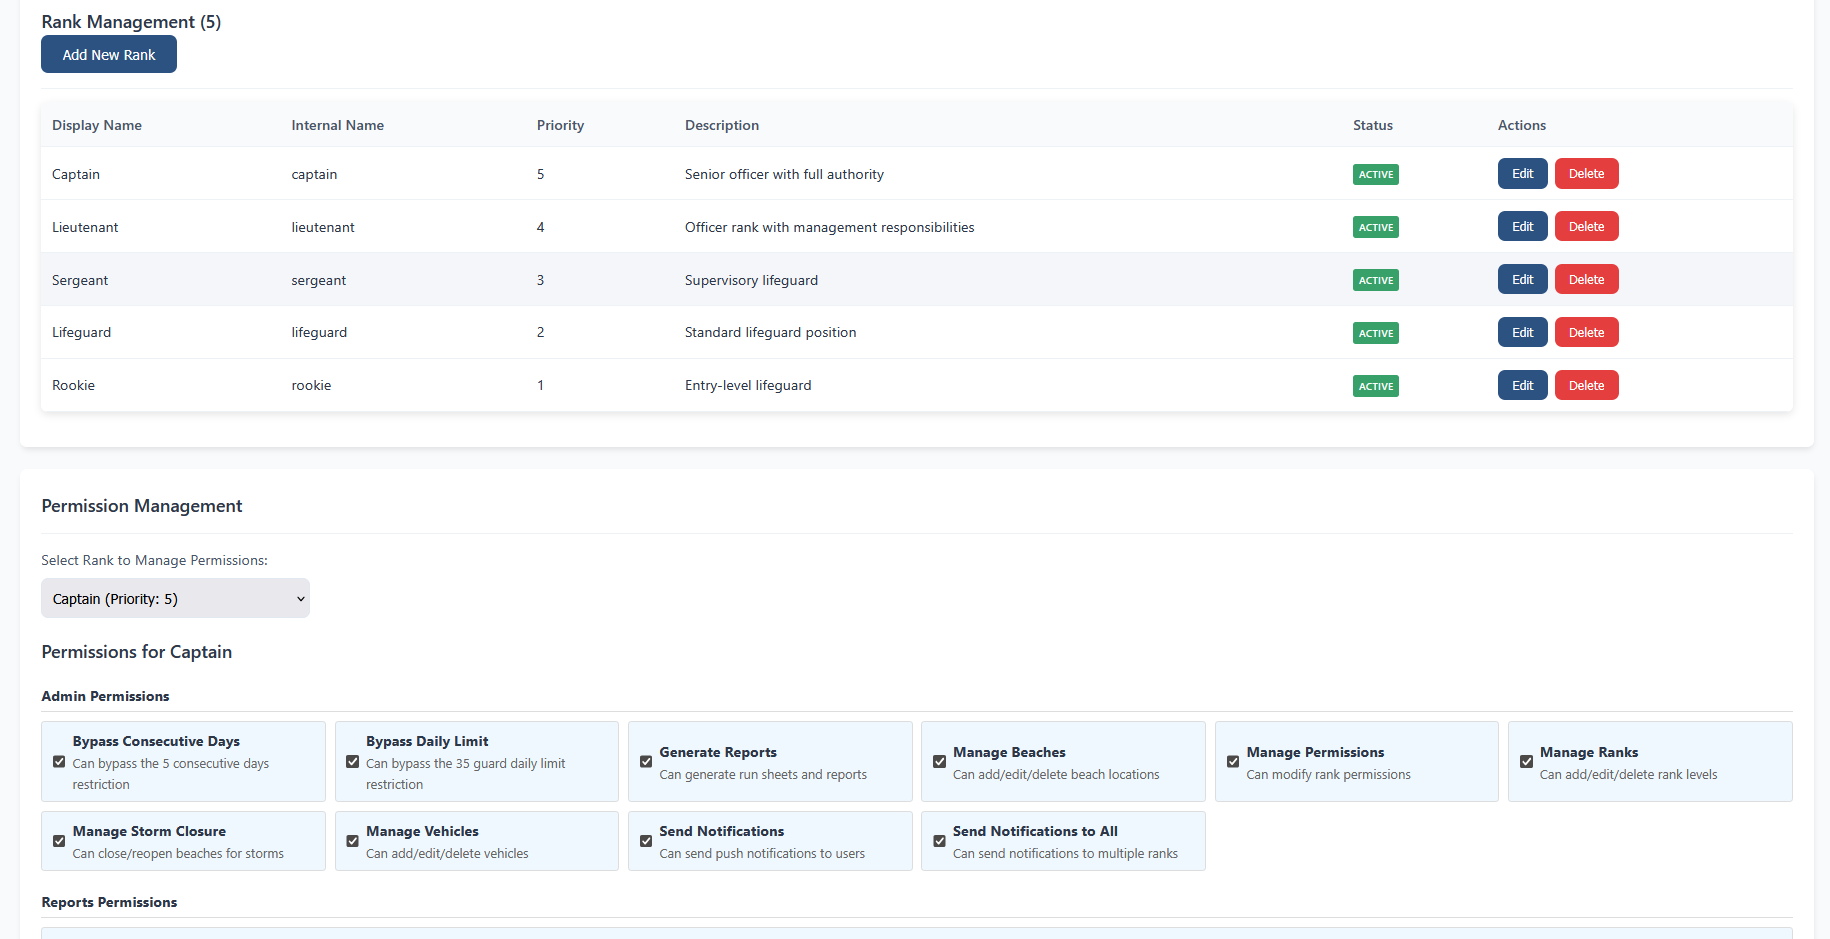Edit the Captain rank

point(1521,173)
